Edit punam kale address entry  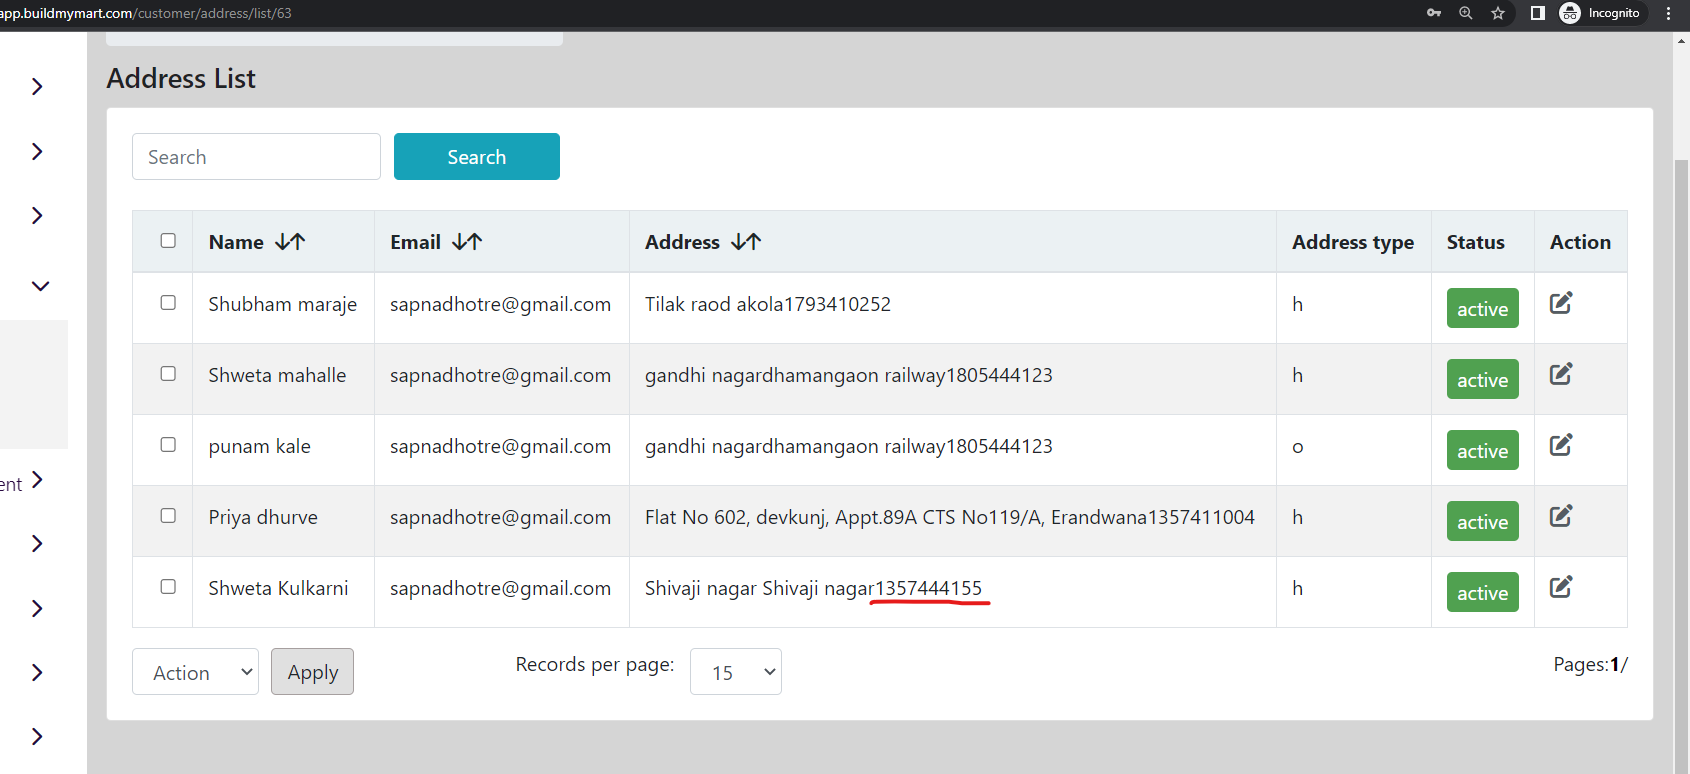click(x=1561, y=444)
